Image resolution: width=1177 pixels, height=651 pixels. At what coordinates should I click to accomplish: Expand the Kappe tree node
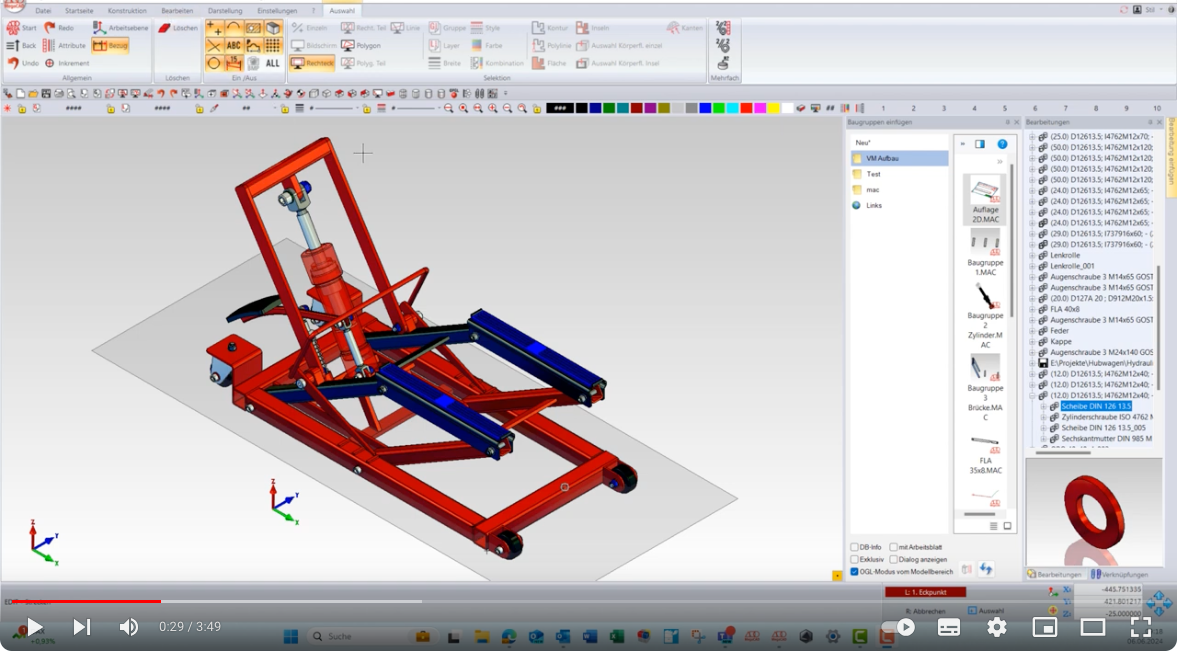point(1032,342)
